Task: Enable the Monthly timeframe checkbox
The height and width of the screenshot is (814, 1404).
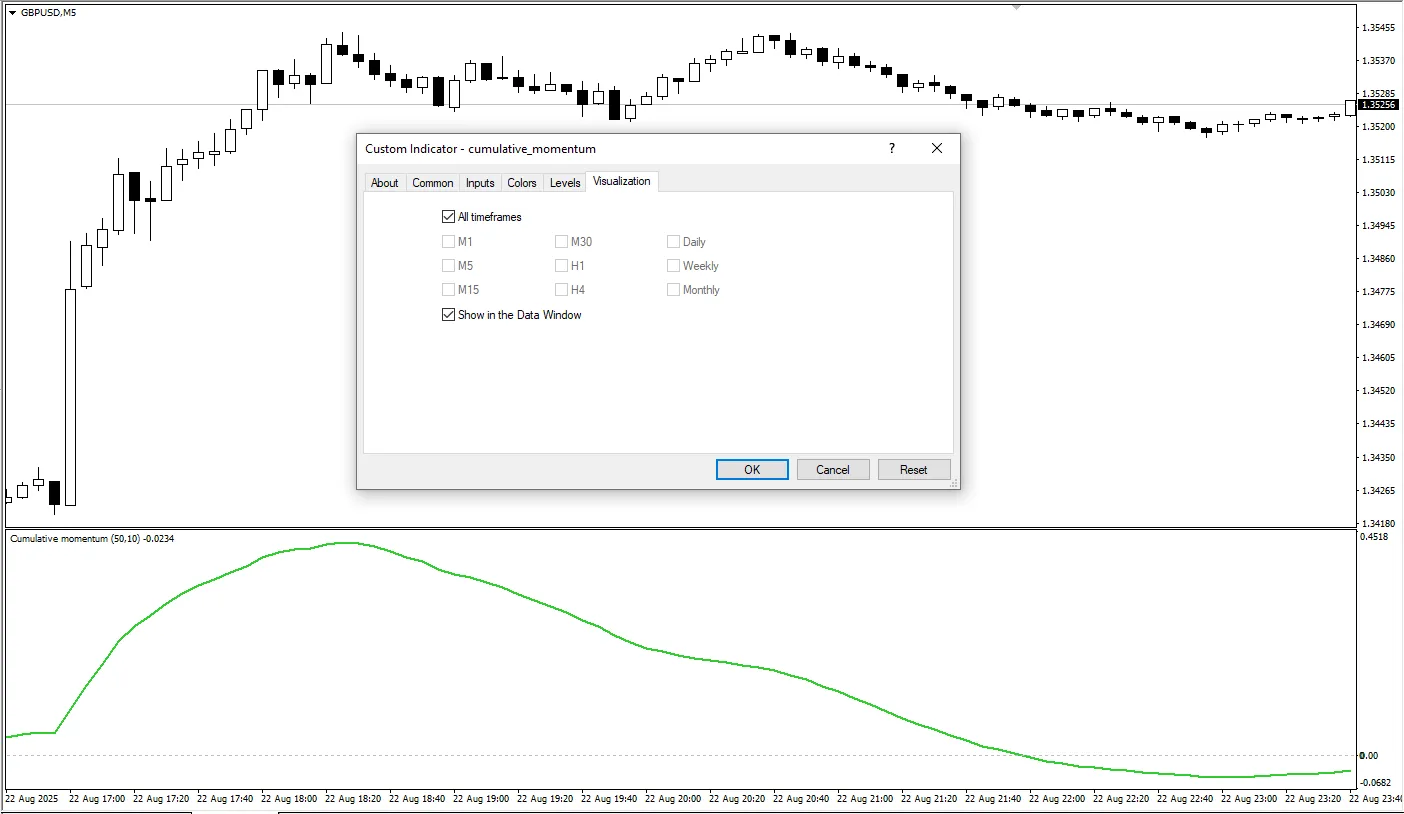Action: point(673,289)
